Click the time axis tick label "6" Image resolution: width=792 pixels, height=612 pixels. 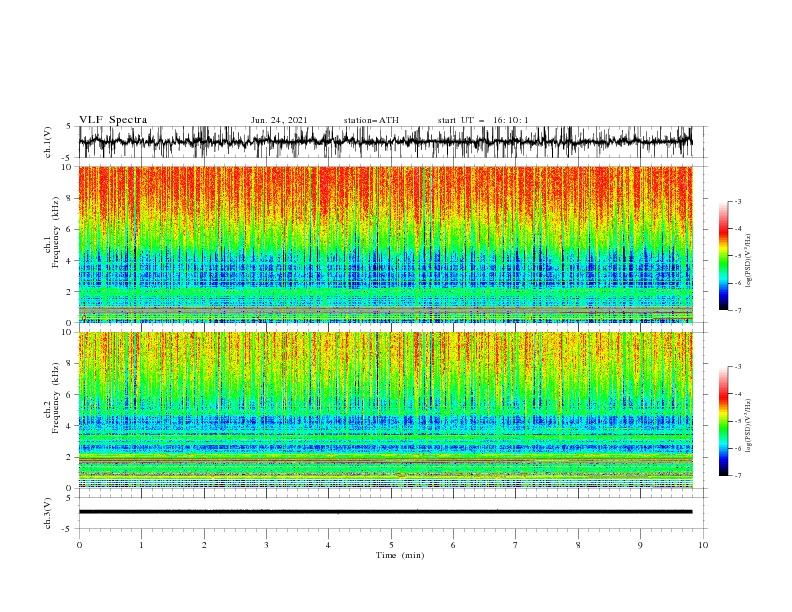[453, 545]
